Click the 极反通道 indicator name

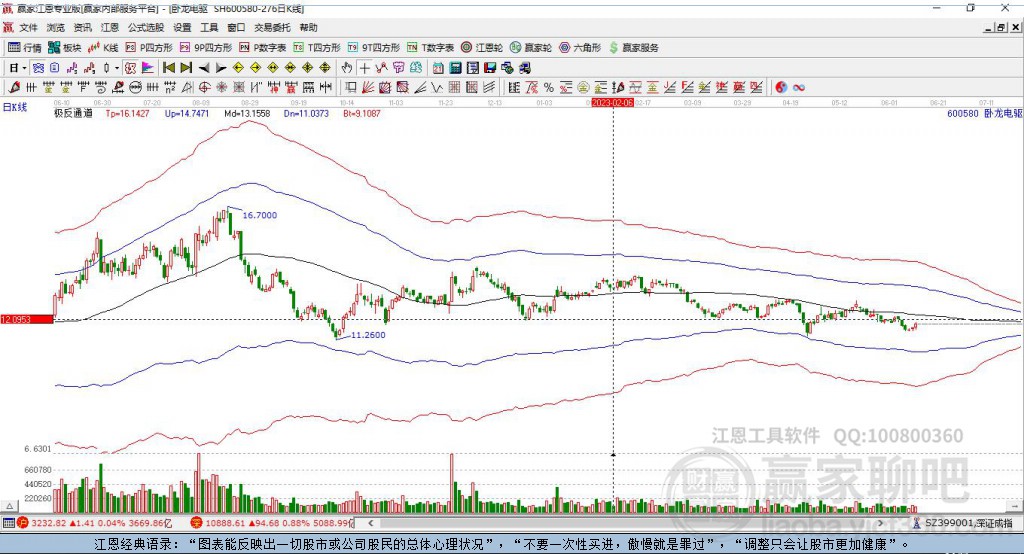(x=72, y=113)
